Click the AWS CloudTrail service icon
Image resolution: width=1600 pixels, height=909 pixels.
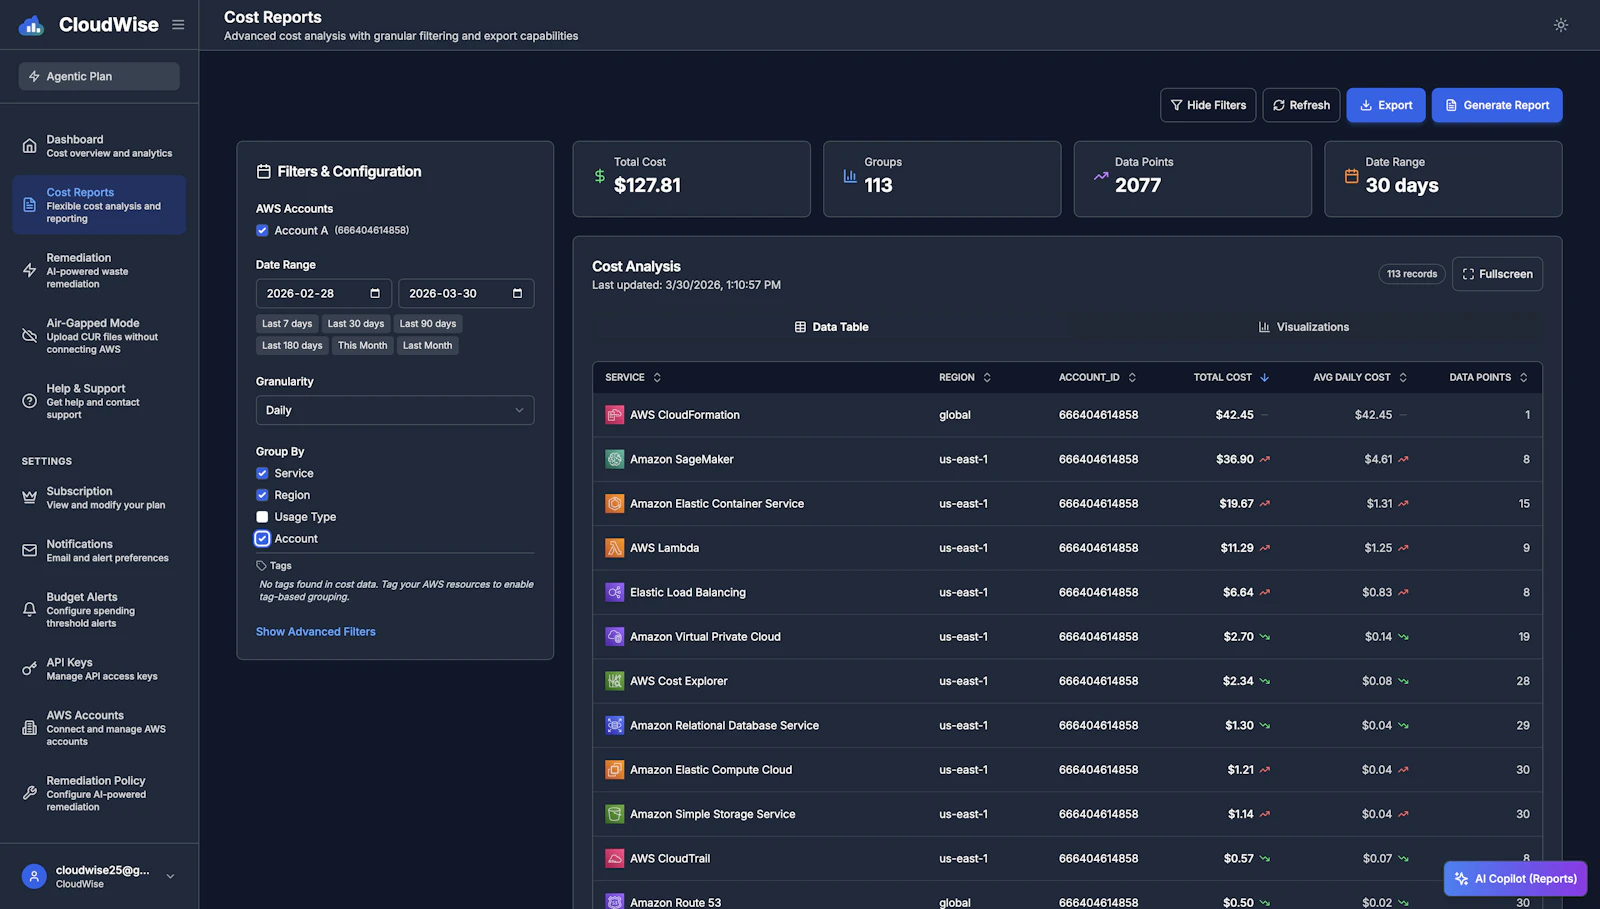(x=615, y=858)
